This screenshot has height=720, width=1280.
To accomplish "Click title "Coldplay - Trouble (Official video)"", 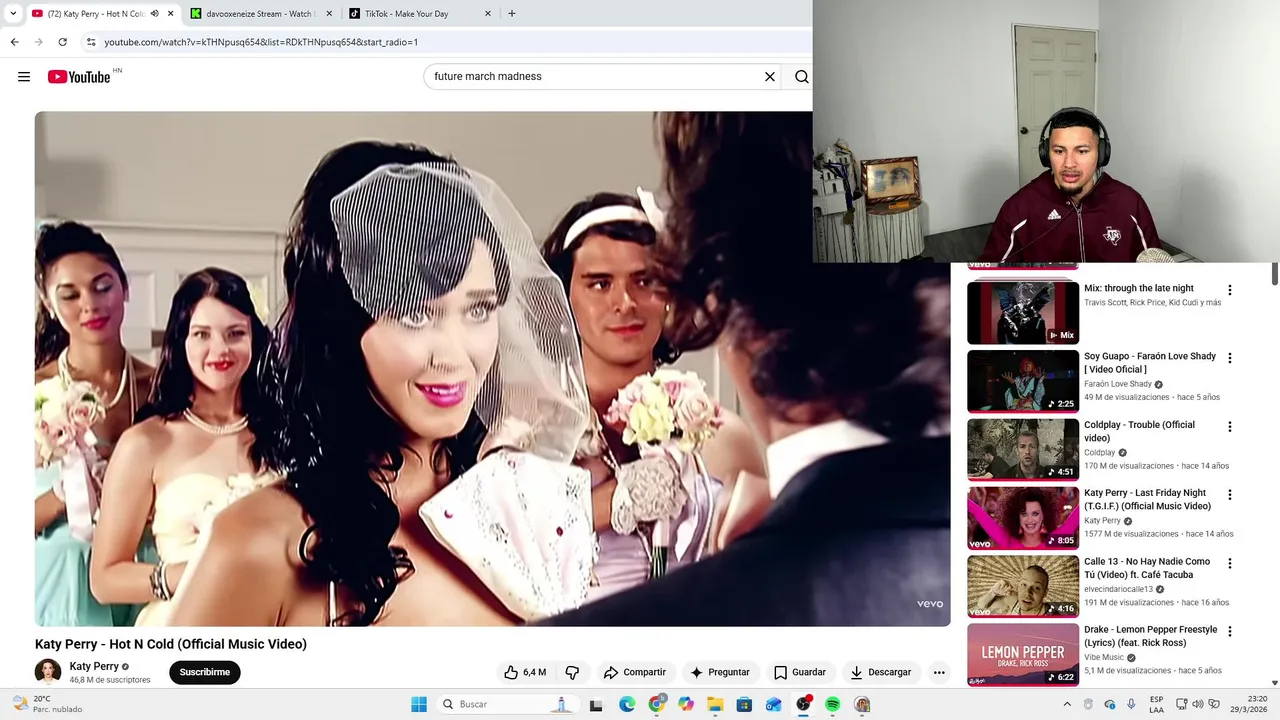I will [x=1139, y=431].
